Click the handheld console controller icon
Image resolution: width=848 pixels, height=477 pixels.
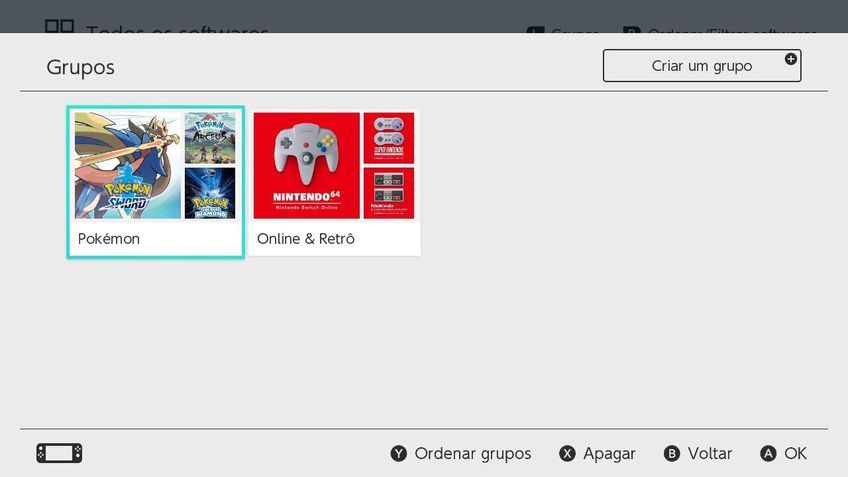59,453
